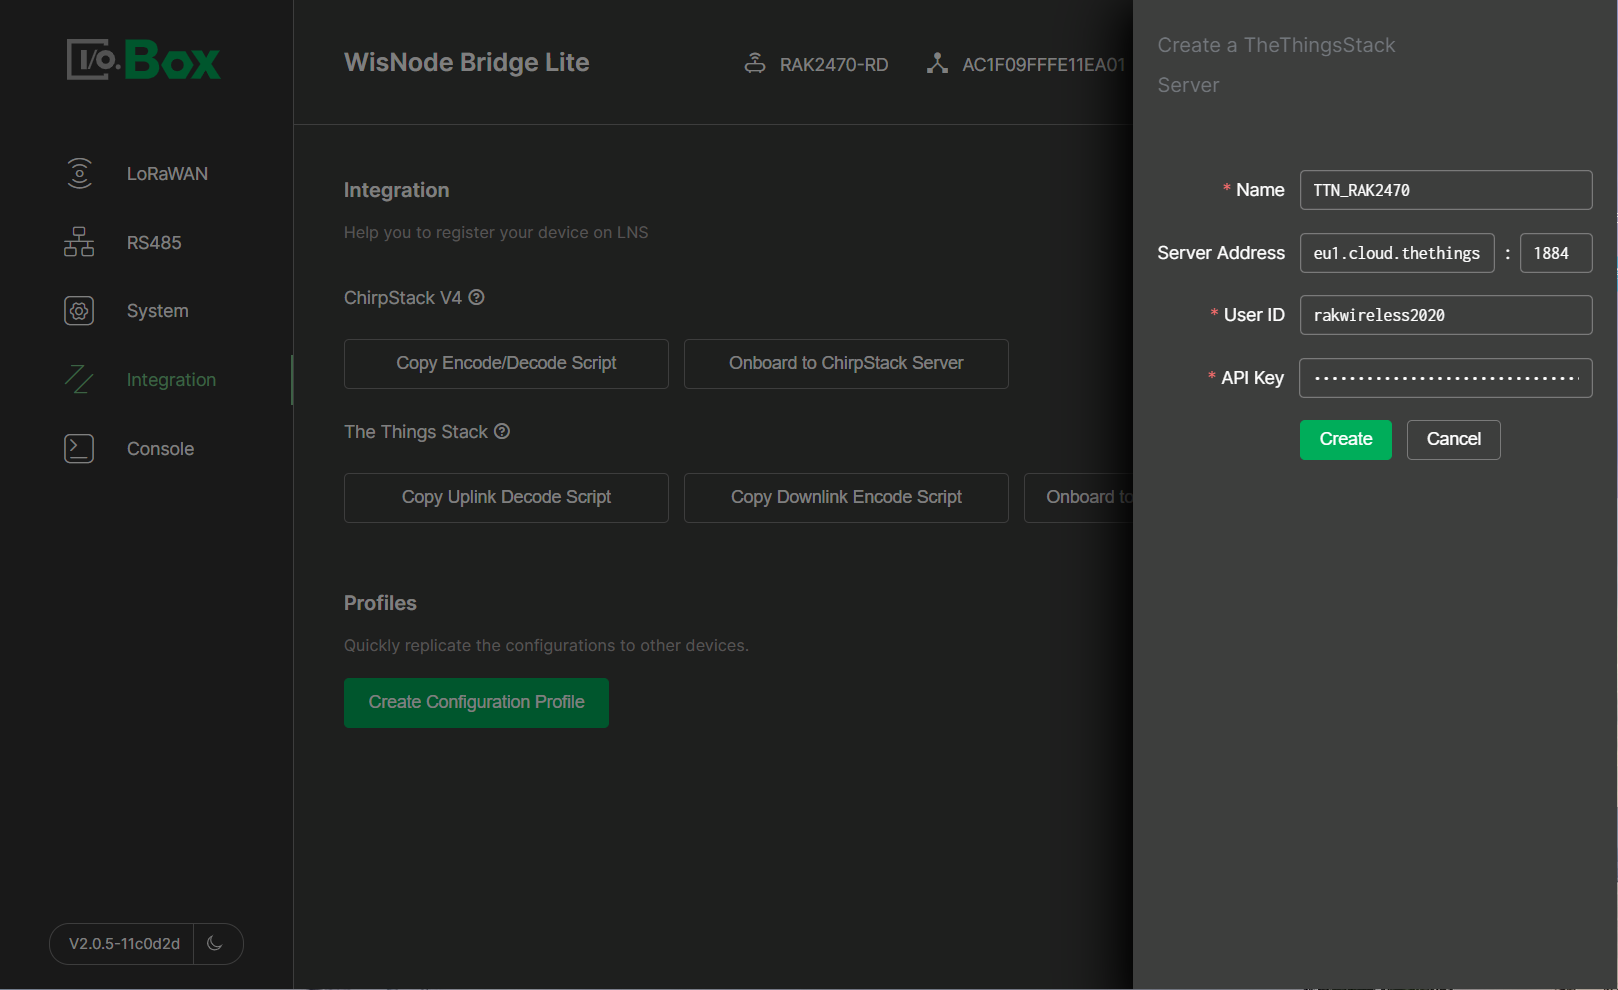Focus the Name input field
1618x990 pixels.
pyautogui.click(x=1446, y=190)
